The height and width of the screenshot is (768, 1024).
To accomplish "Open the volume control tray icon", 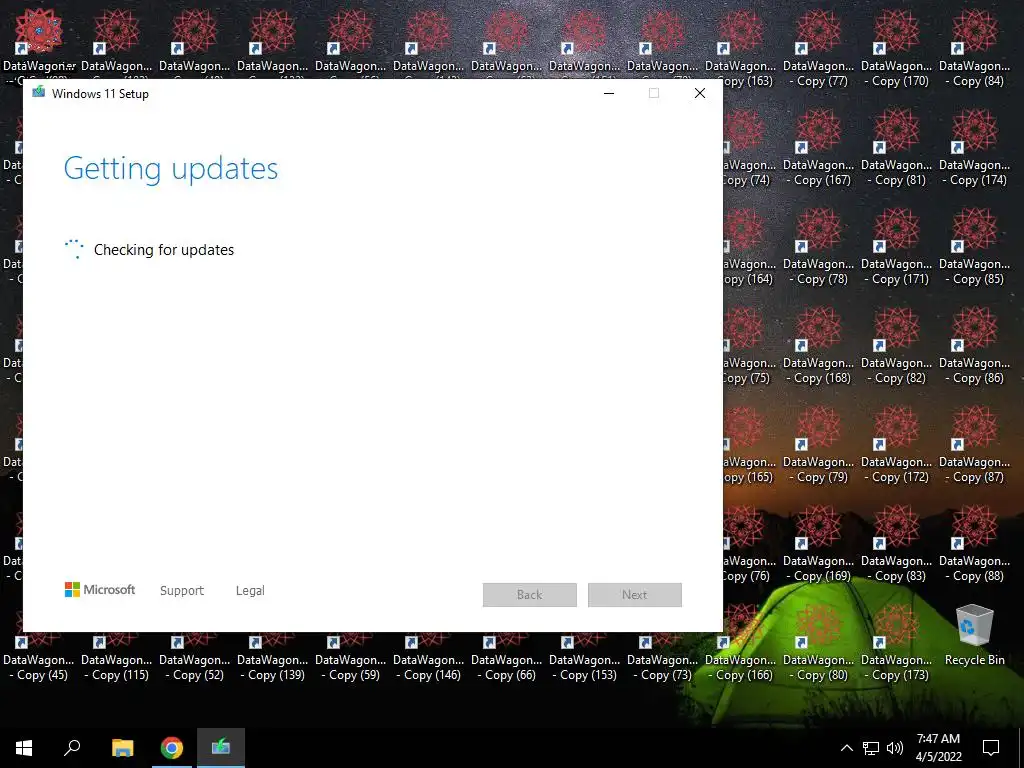I will [x=895, y=748].
